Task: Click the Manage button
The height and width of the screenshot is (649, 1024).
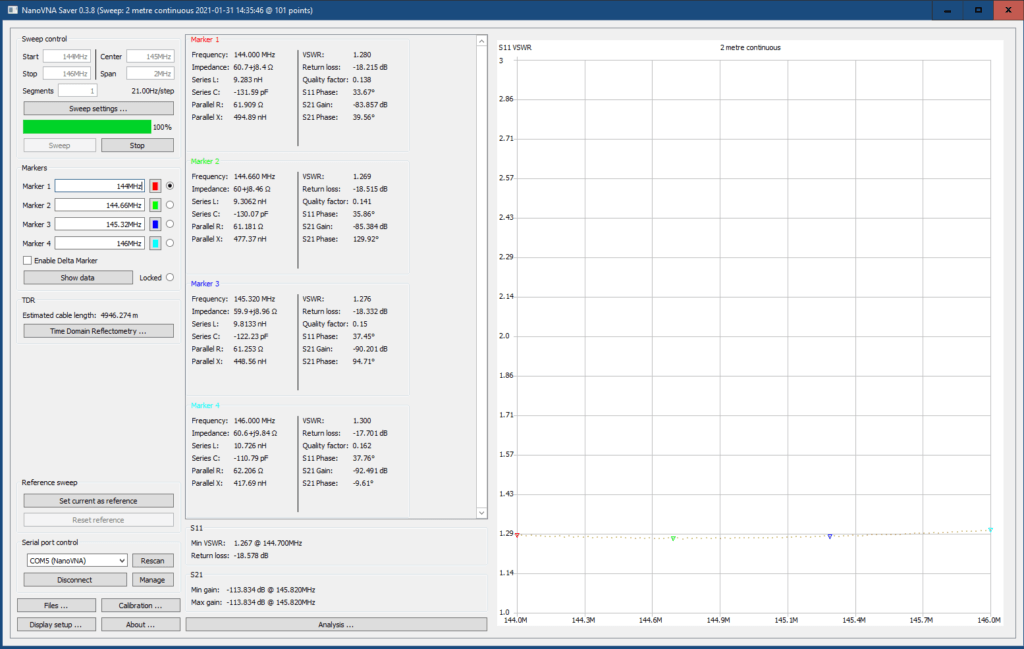Action: 153,580
